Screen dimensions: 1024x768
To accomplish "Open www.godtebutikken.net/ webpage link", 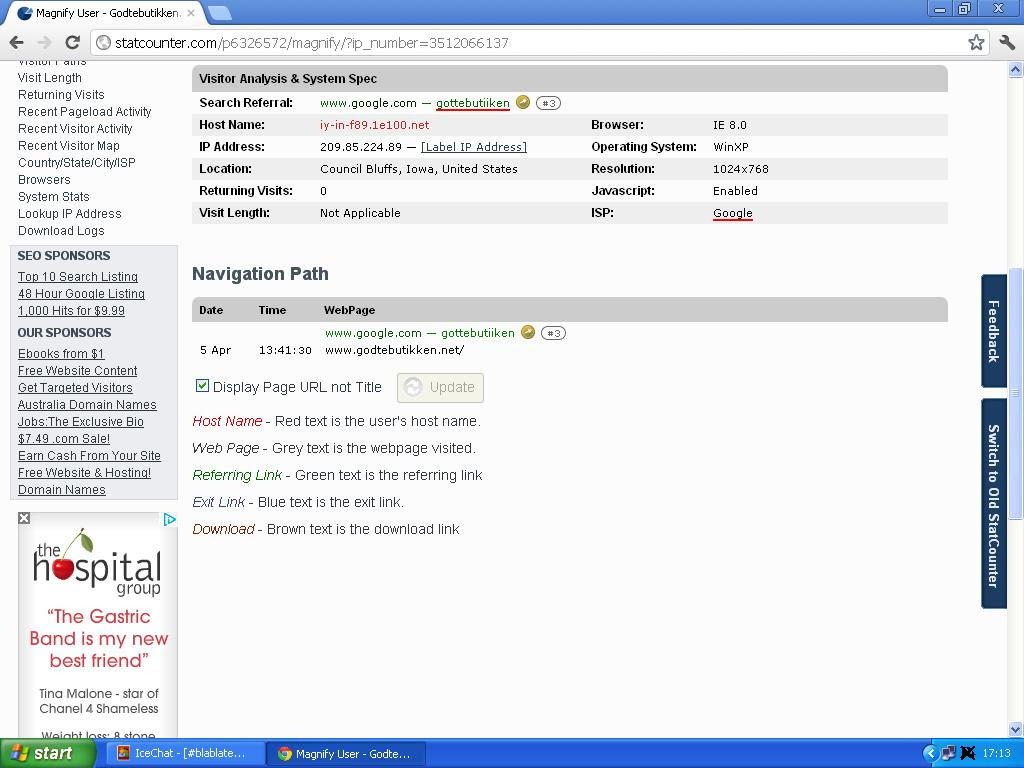I will tap(394, 350).
